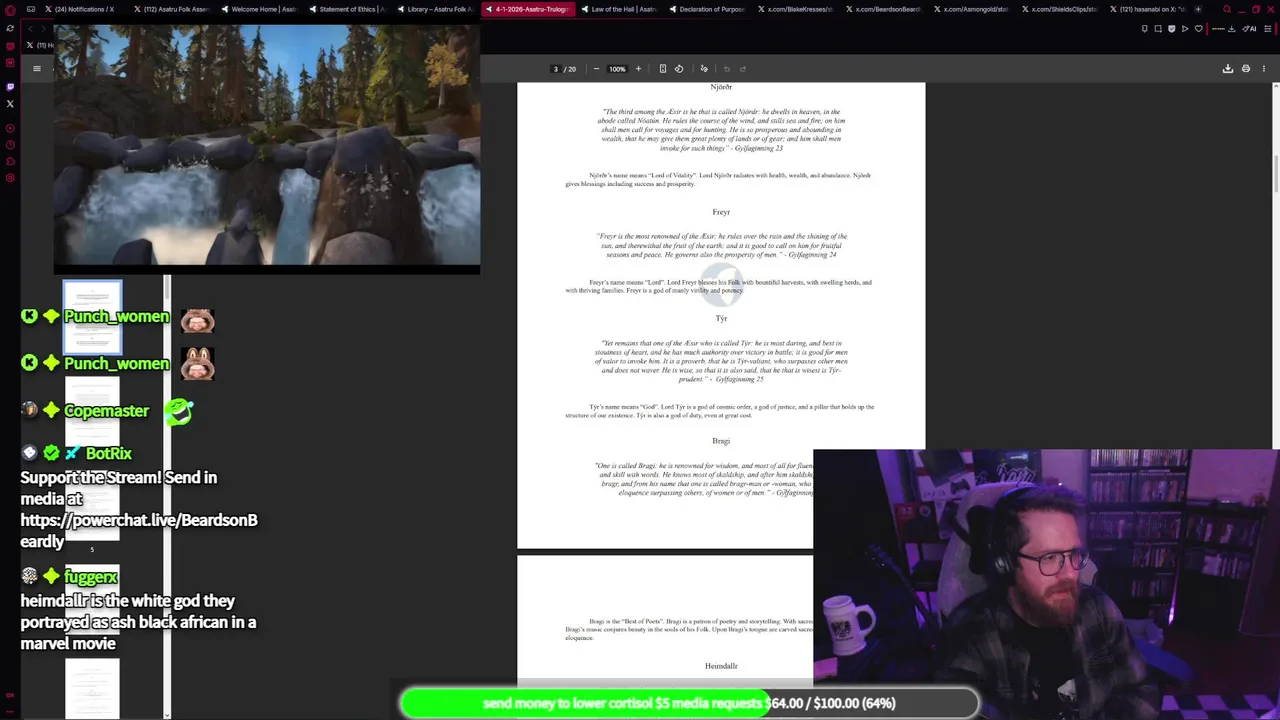Click the Copemaster username in chat
Image resolution: width=1280 pixels, height=720 pixels.
pyautogui.click(x=106, y=411)
